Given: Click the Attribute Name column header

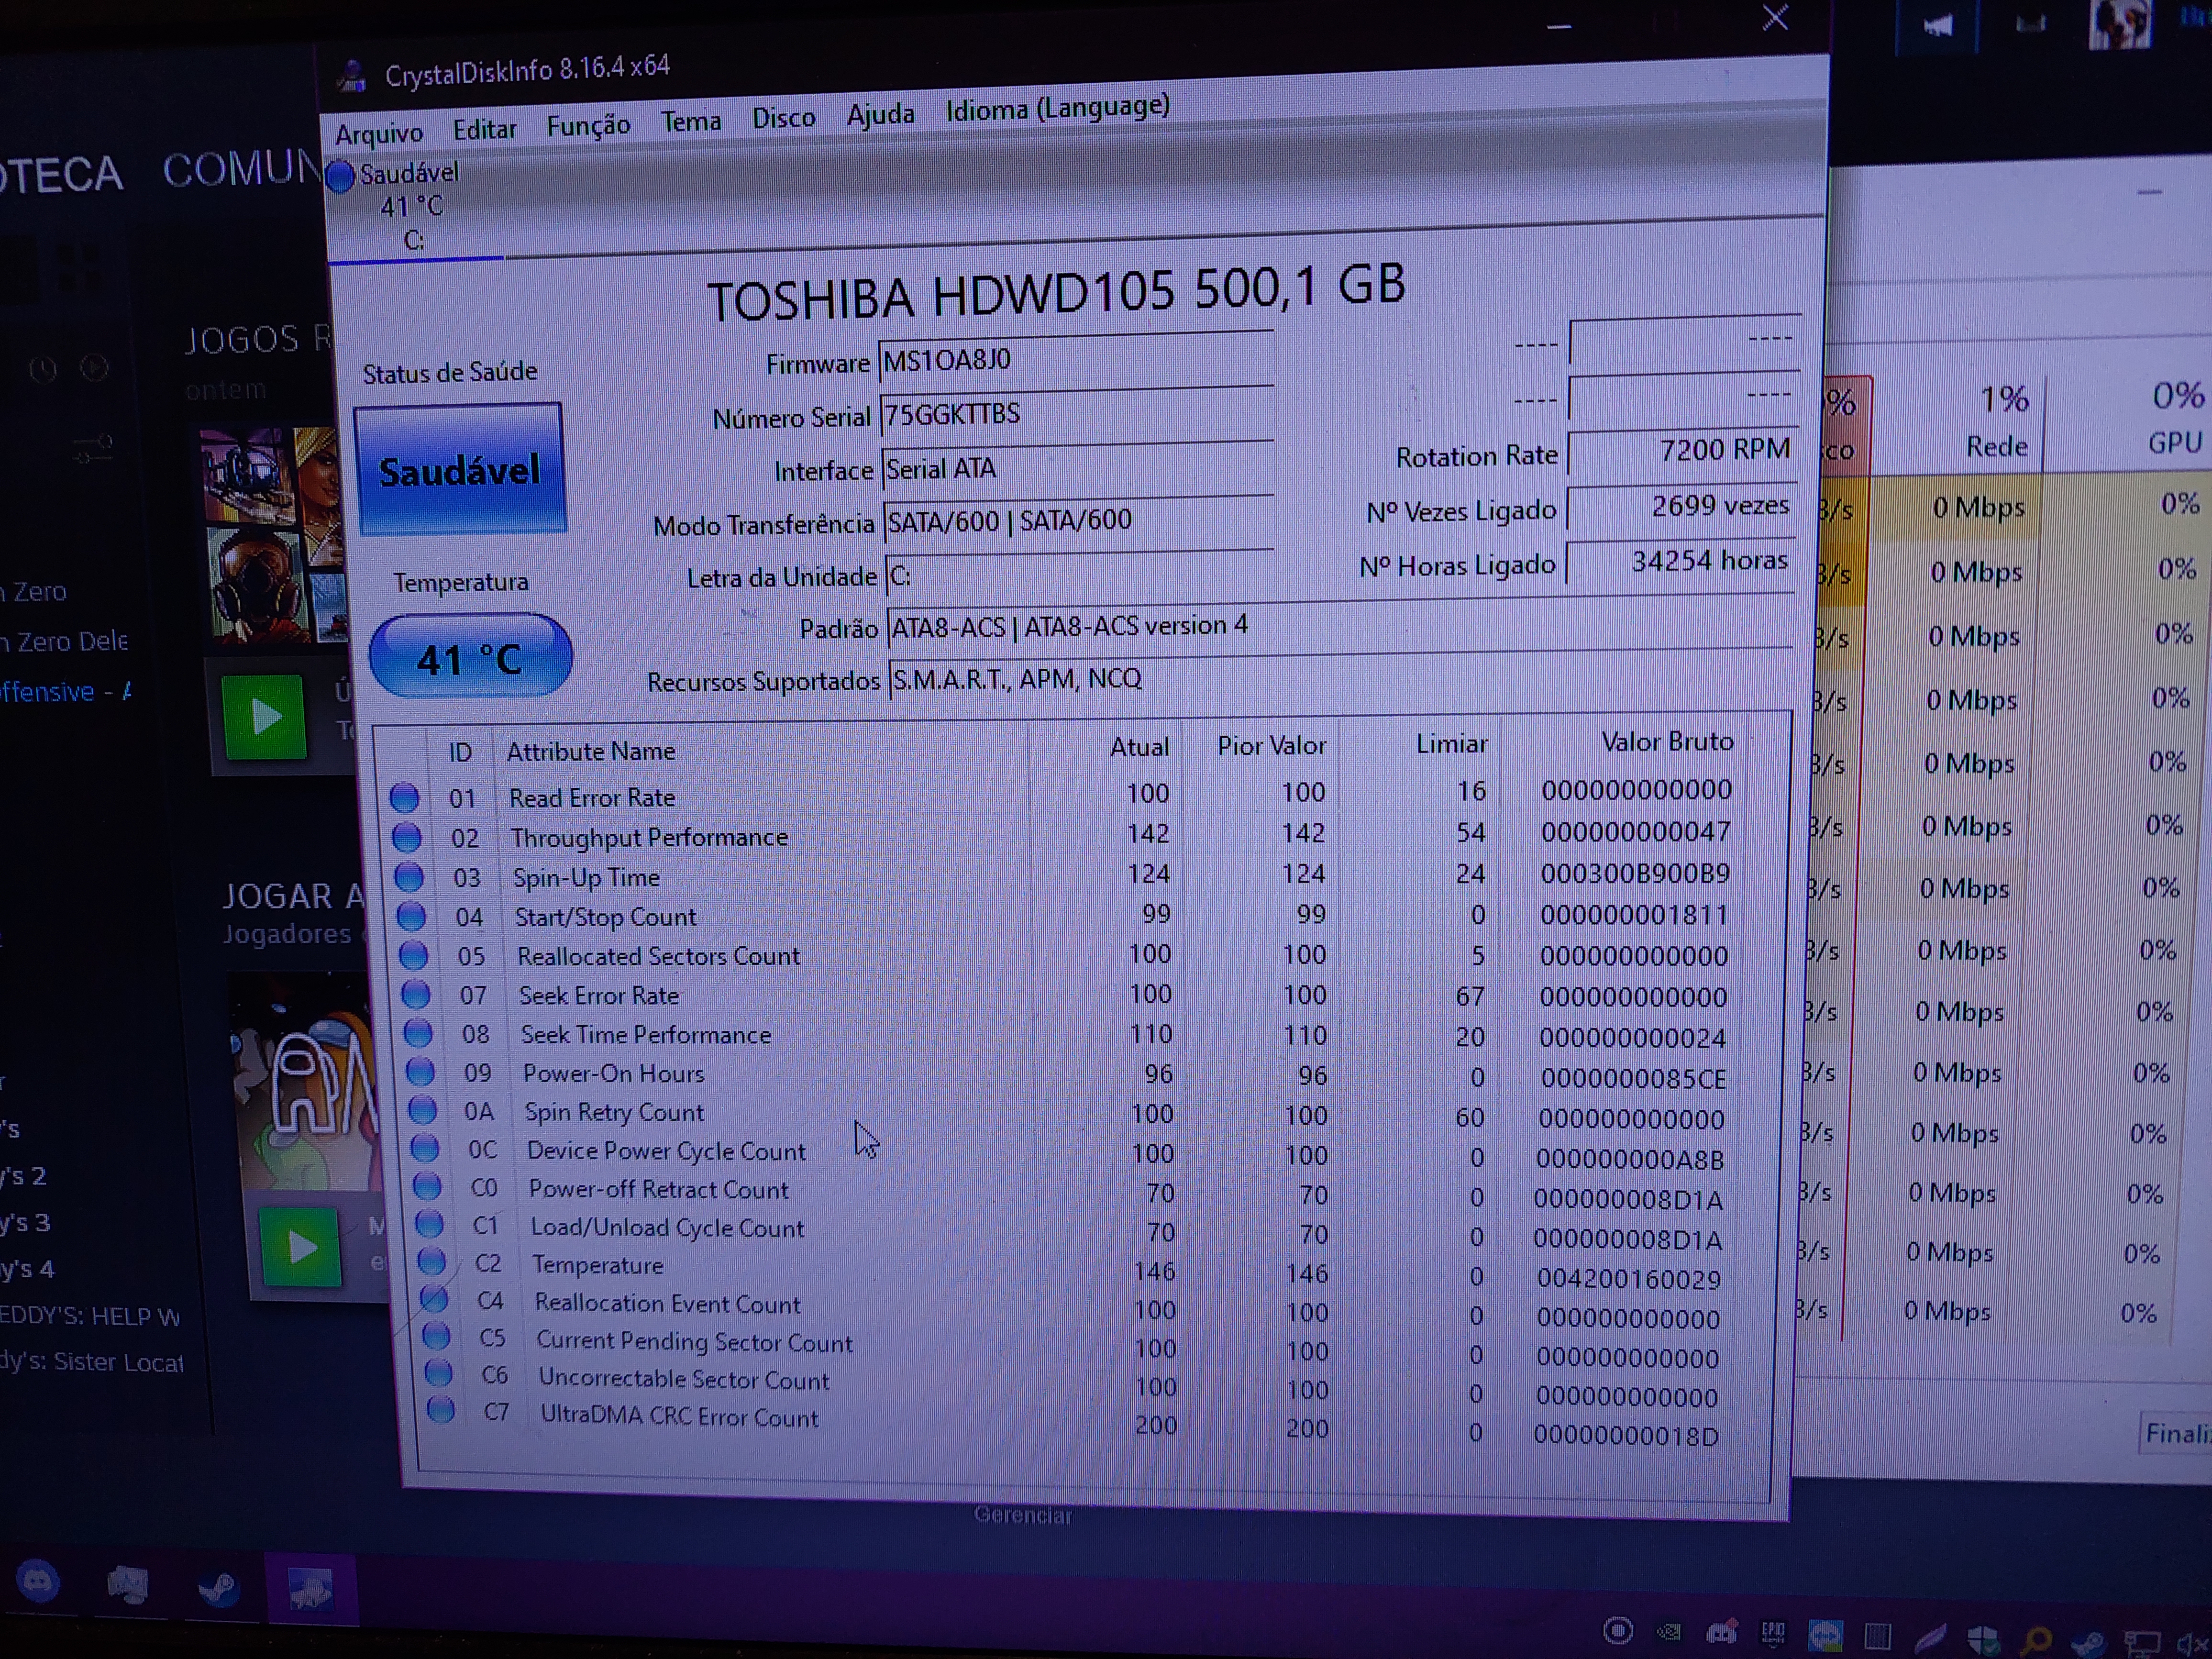Looking at the screenshot, I should 591,751.
